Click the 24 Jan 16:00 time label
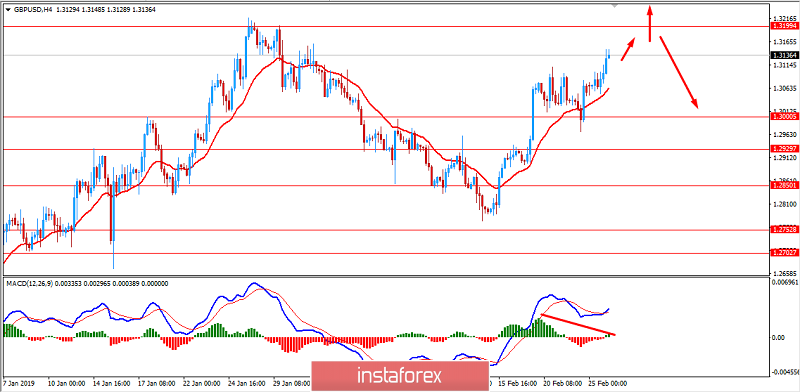The height and width of the screenshot is (392, 800). [x=246, y=383]
